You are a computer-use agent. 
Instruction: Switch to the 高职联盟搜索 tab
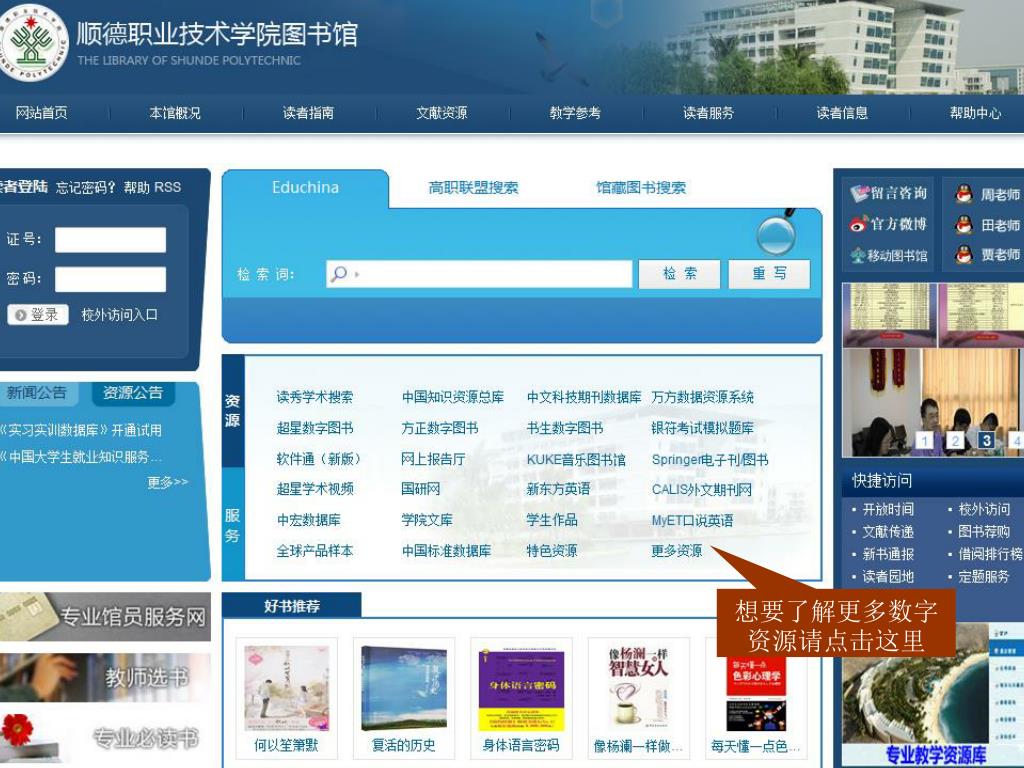click(473, 188)
